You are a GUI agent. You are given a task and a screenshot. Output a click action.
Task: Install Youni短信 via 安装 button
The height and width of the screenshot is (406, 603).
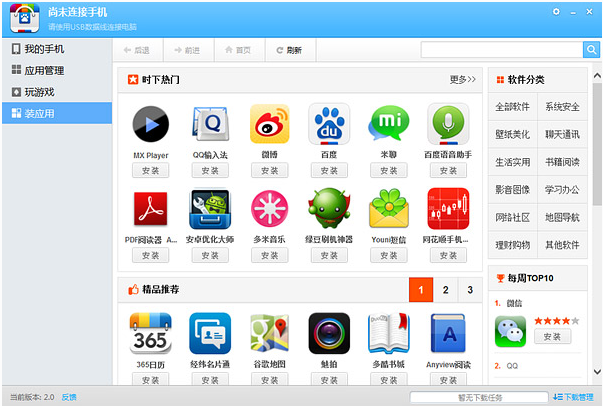coord(389,255)
